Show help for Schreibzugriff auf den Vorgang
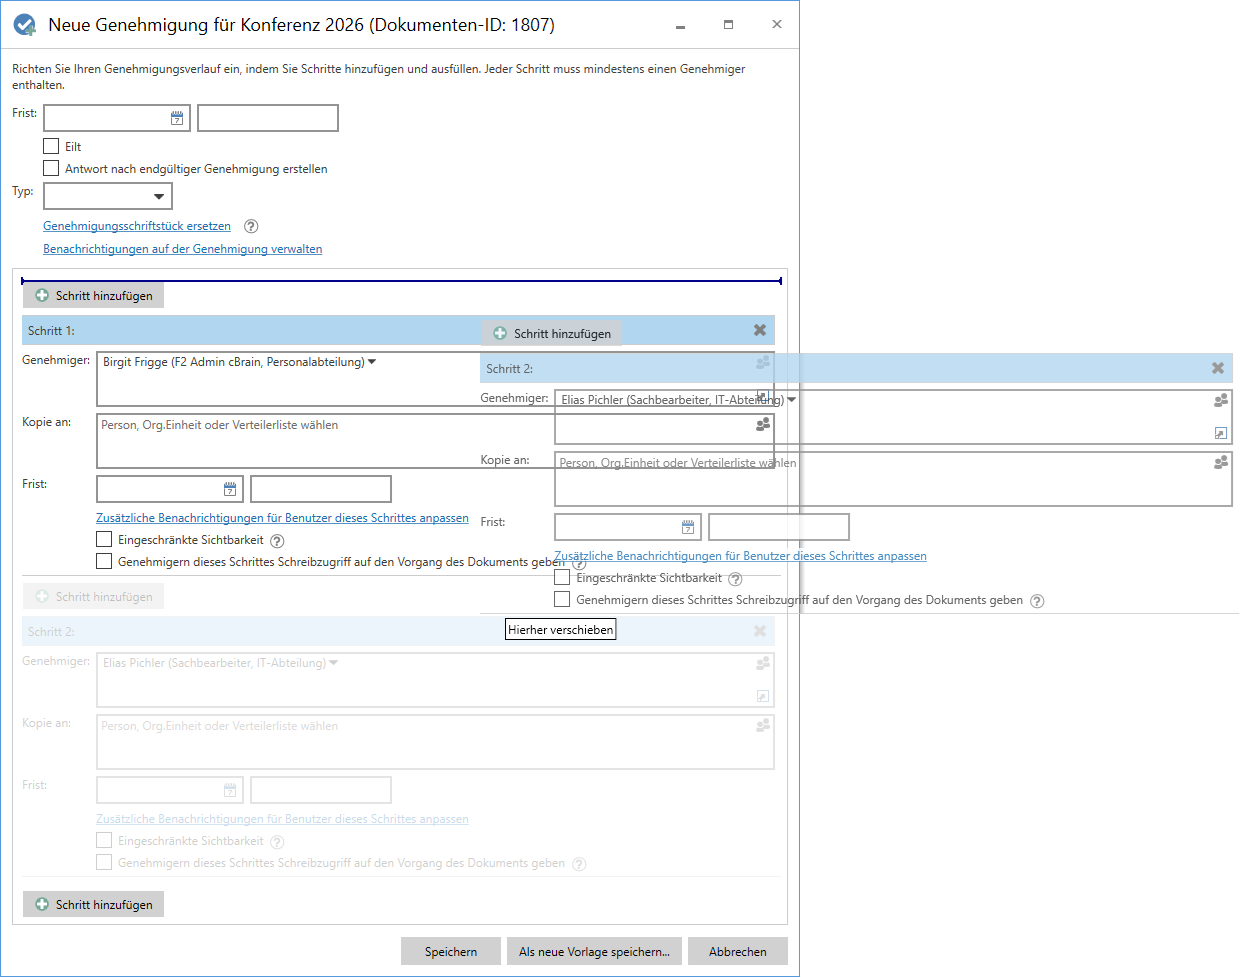Screen dimensions: 1253x977 578,562
